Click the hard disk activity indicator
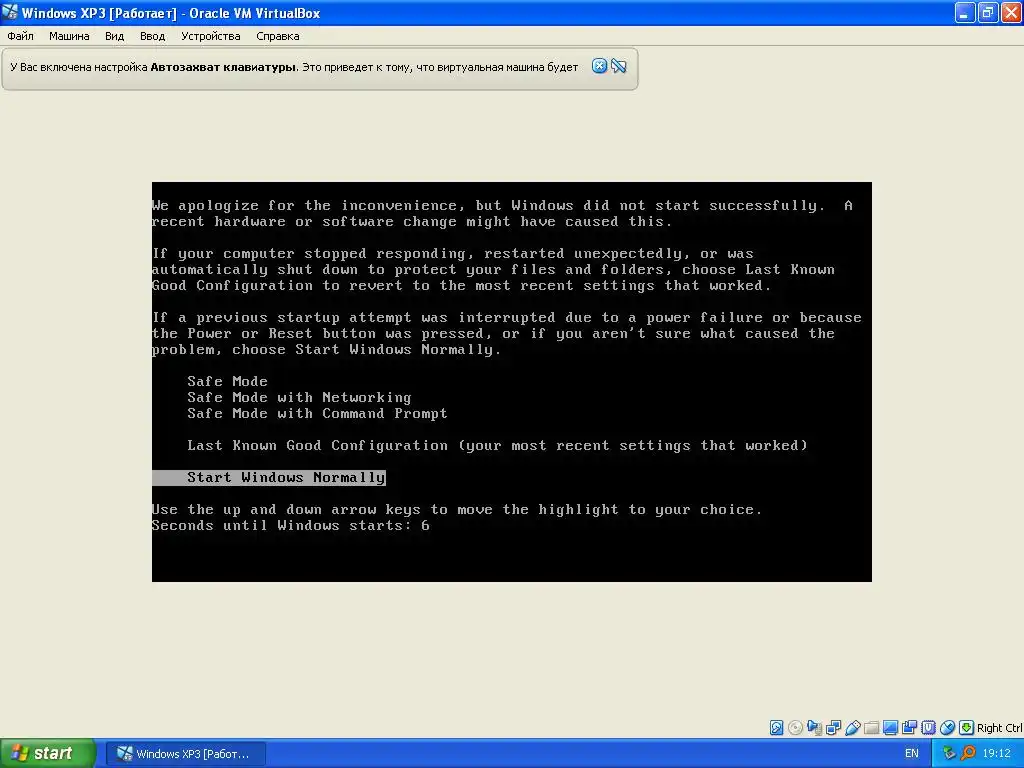The image size is (1024, 768). [776, 728]
